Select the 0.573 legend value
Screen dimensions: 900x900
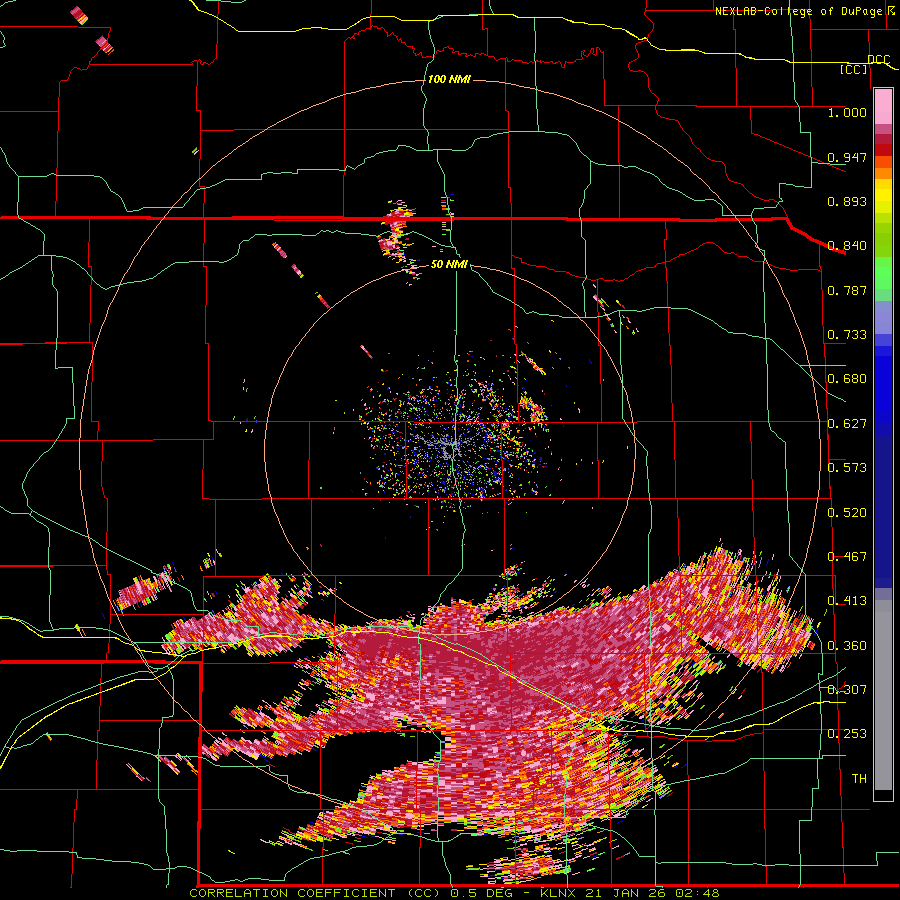(x=847, y=468)
